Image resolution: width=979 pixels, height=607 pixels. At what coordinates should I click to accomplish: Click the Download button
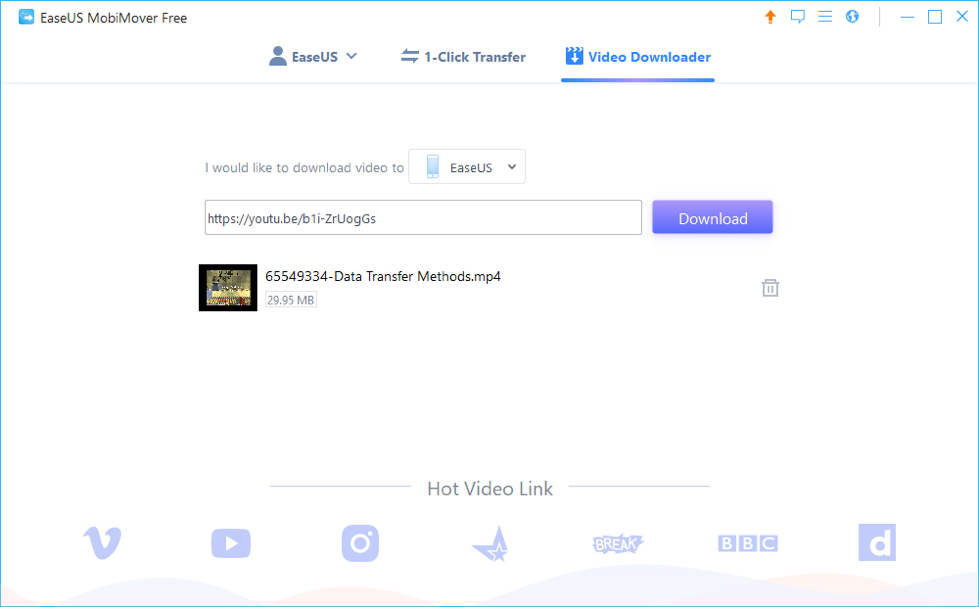(x=712, y=217)
